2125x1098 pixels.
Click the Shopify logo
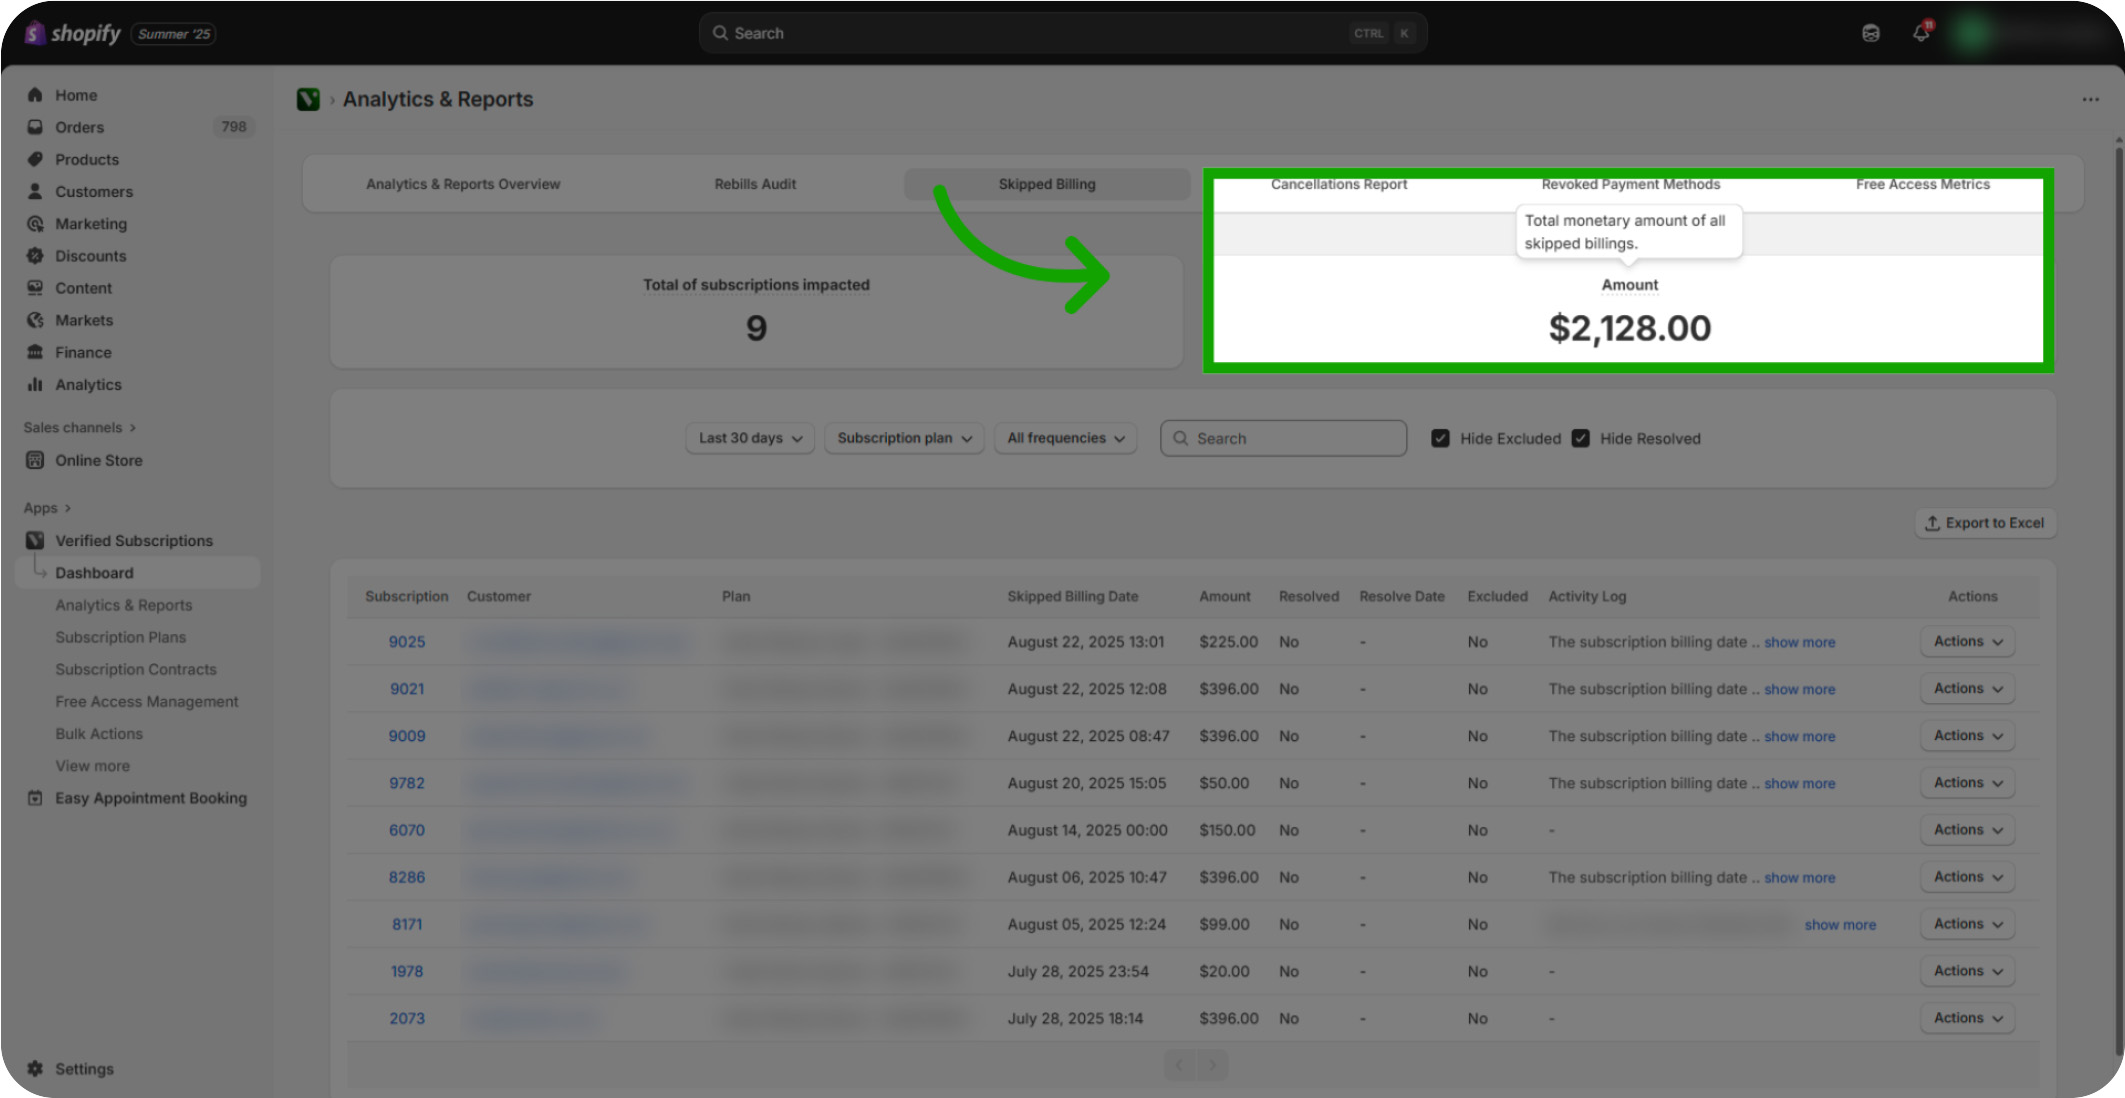tap(72, 33)
